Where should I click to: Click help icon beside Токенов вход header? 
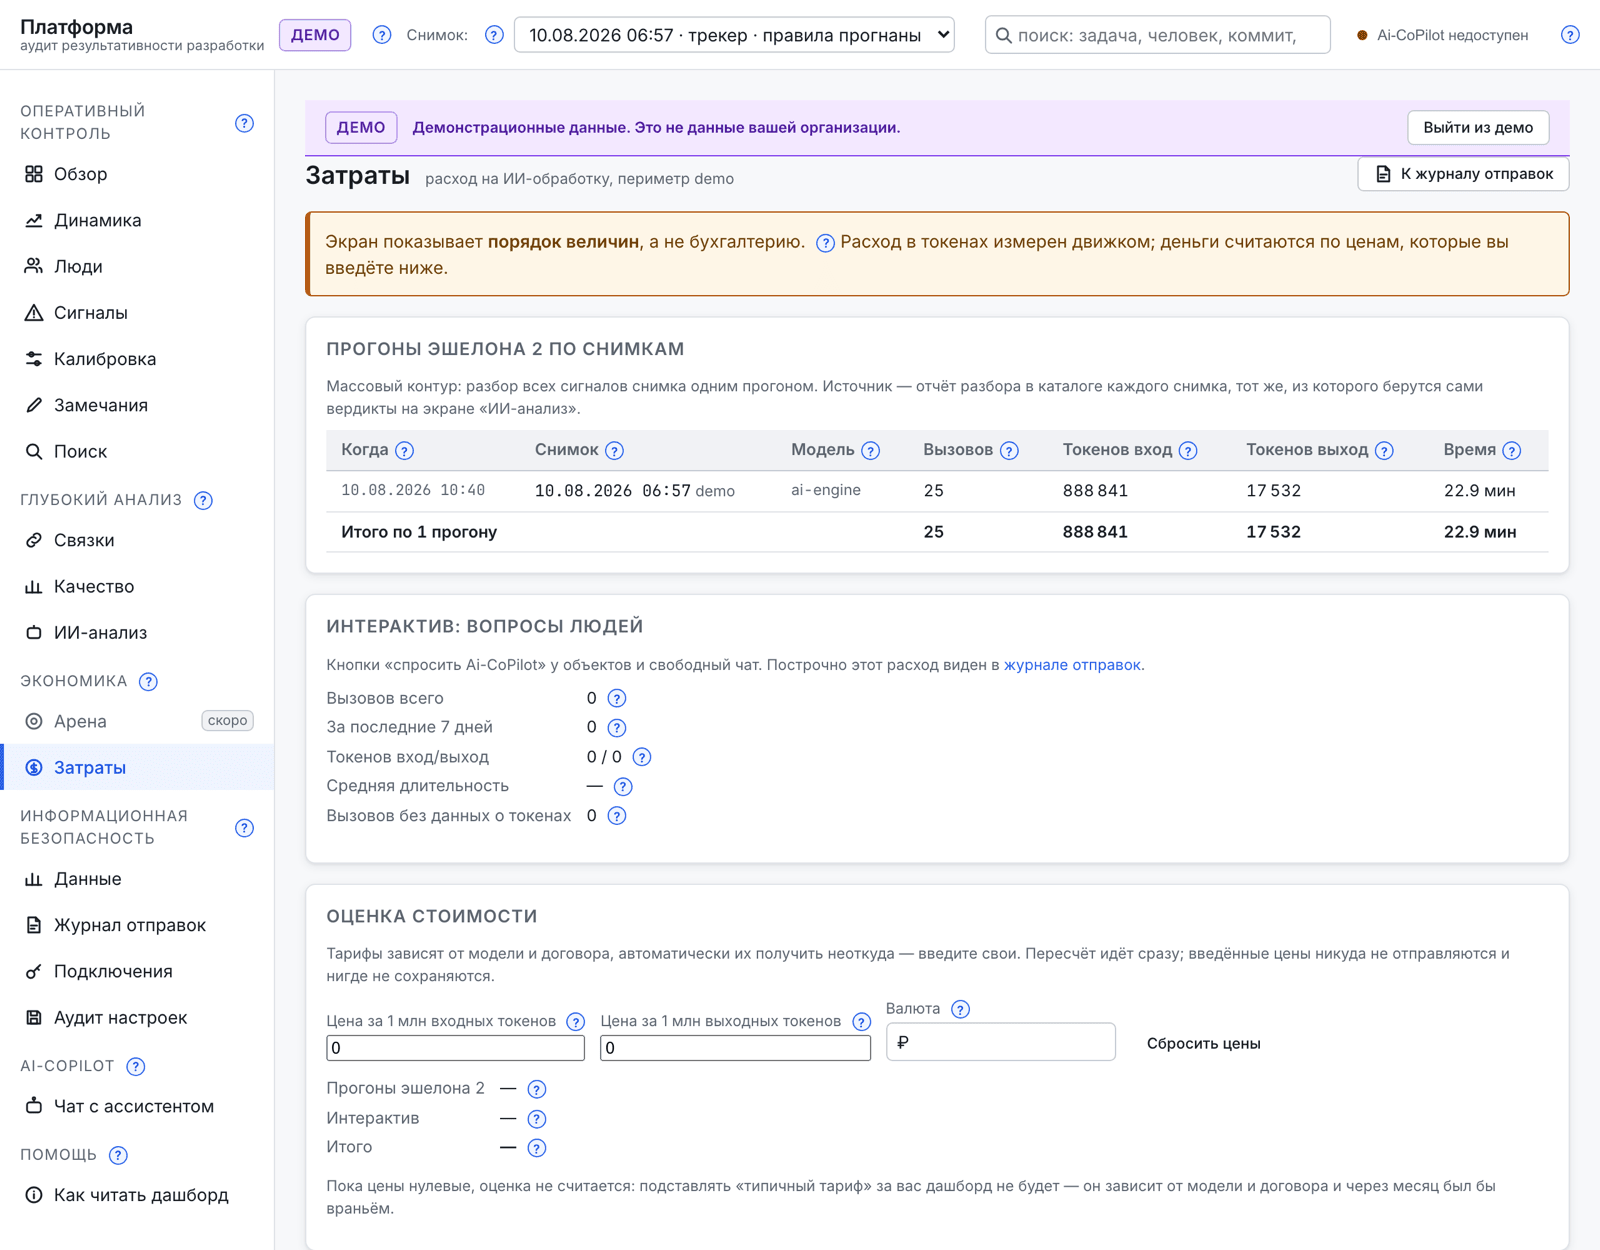tap(1188, 451)
